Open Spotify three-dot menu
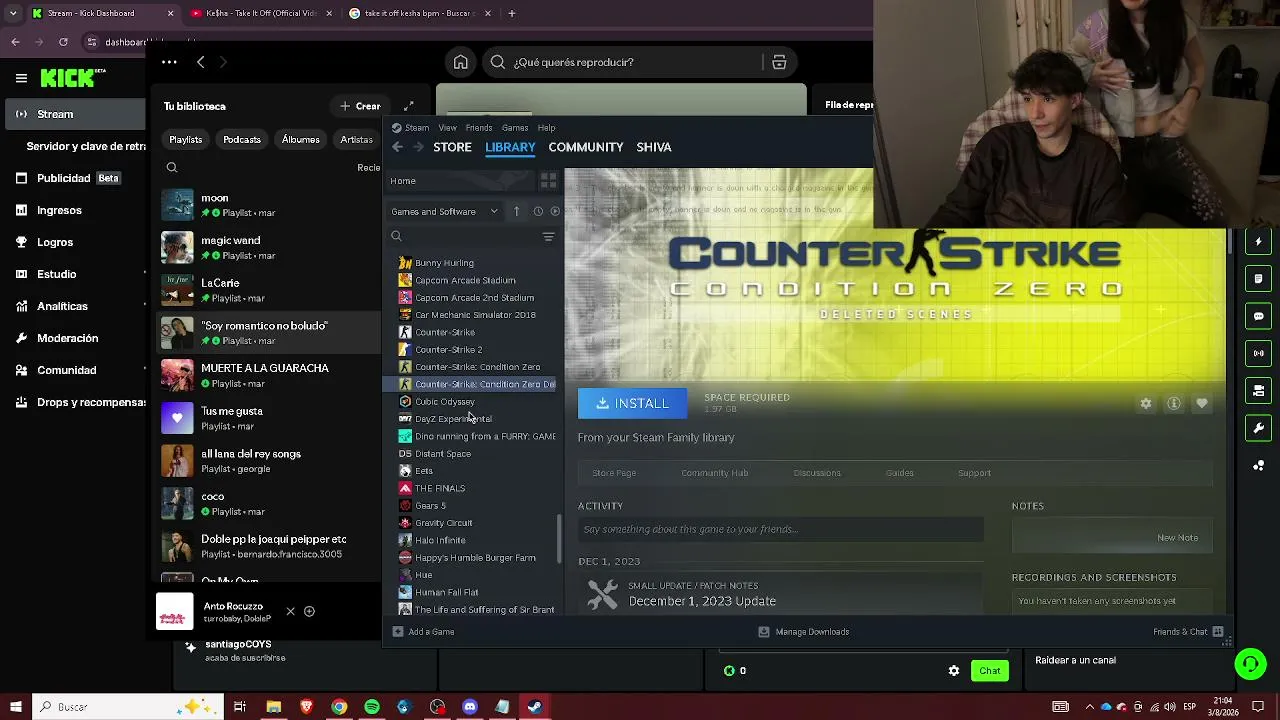 tap(169, 62)
